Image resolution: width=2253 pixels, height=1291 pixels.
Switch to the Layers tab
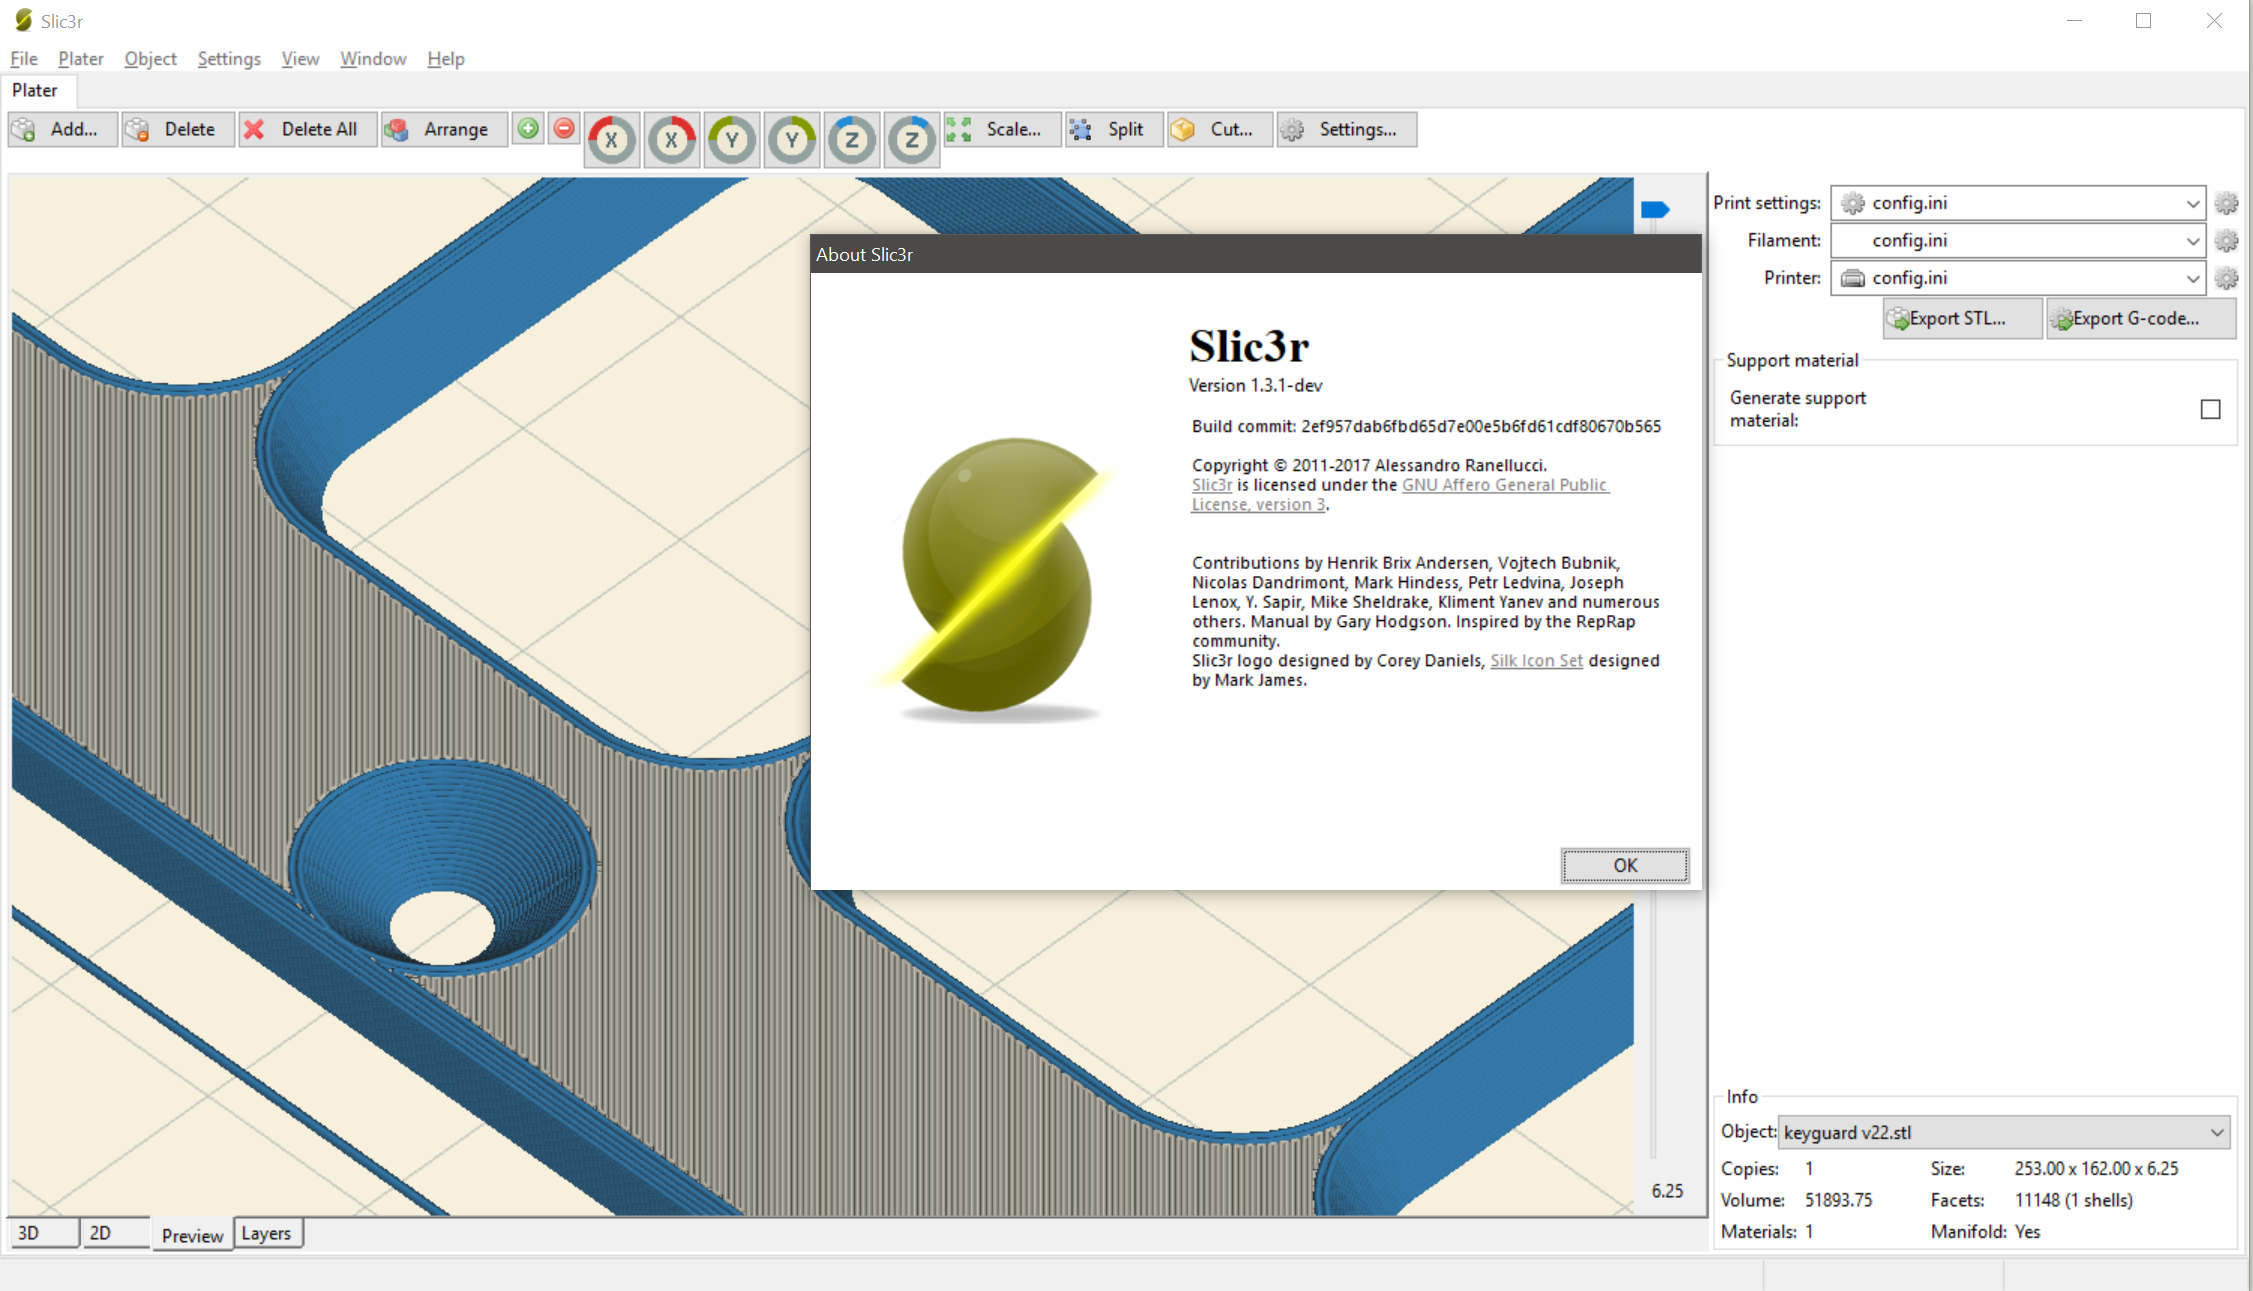266,1233
